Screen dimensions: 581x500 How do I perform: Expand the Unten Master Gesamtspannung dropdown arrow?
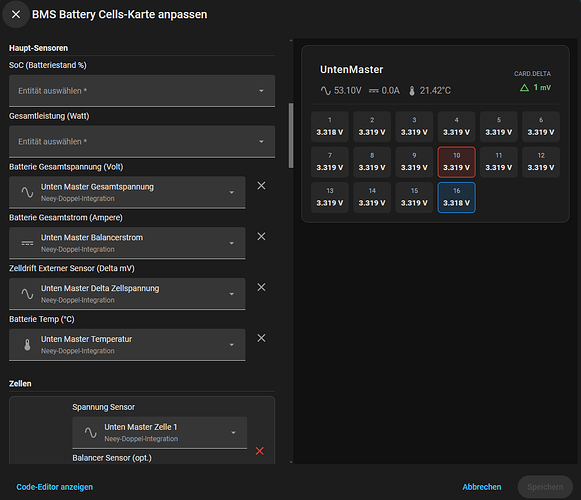(232, 192)
